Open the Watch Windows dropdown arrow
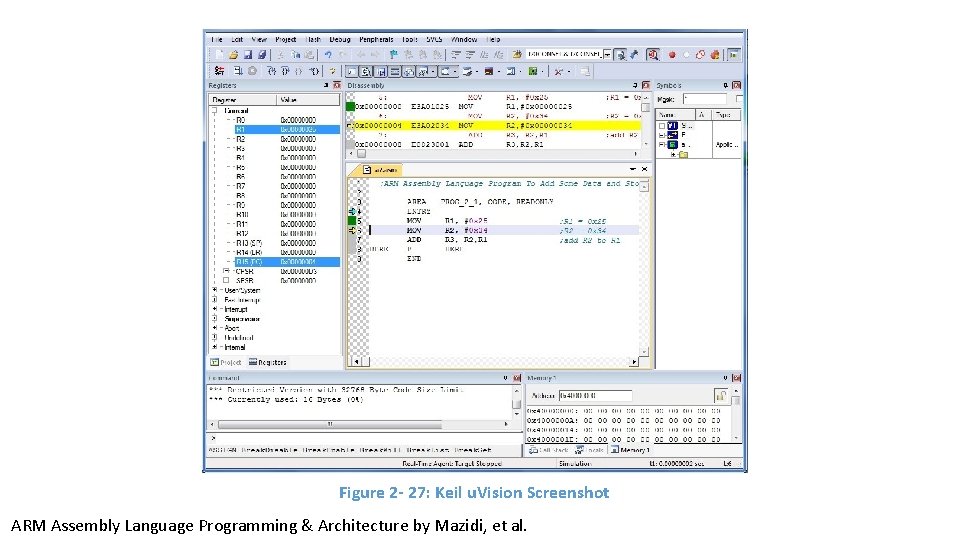The height and width of the screenshot is (540, 960). 433,71
